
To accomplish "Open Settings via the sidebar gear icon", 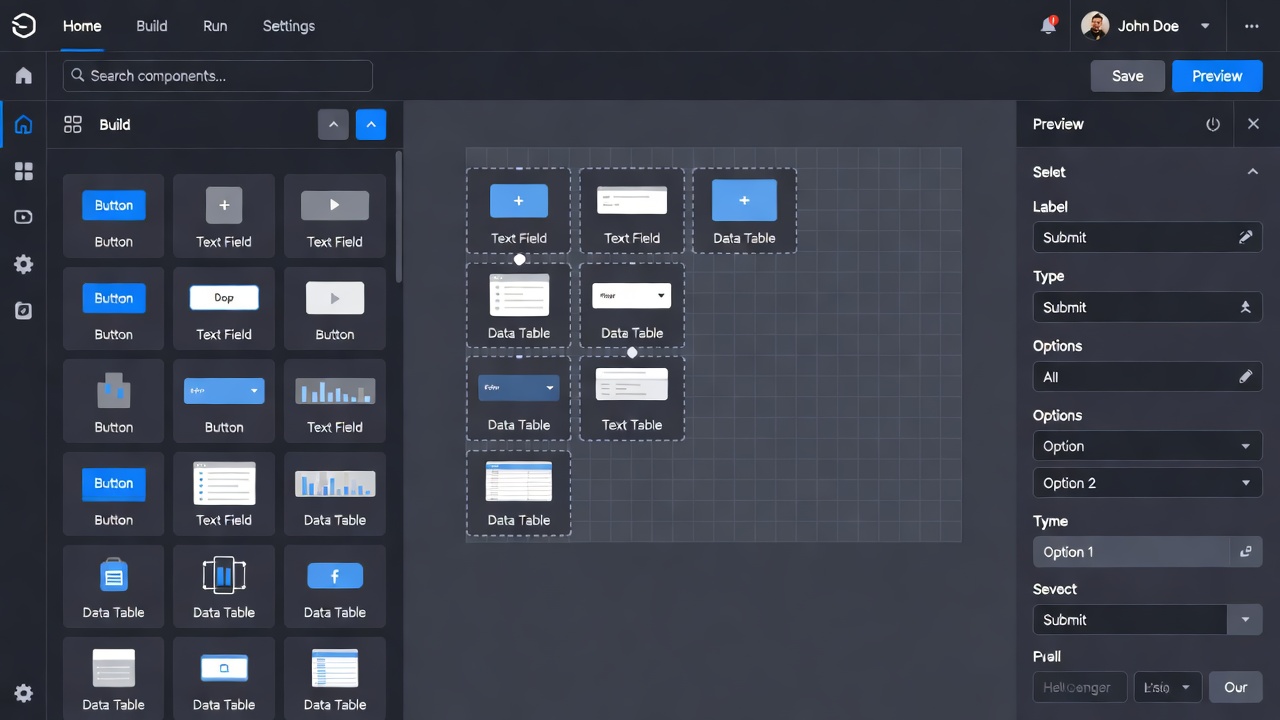I will [x=24, y=264].
